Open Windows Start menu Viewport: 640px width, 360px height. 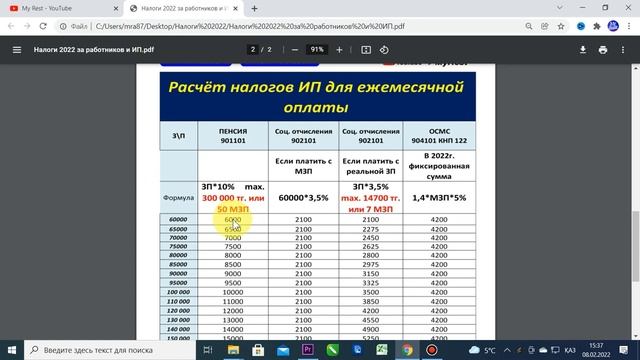coord(12,350)
